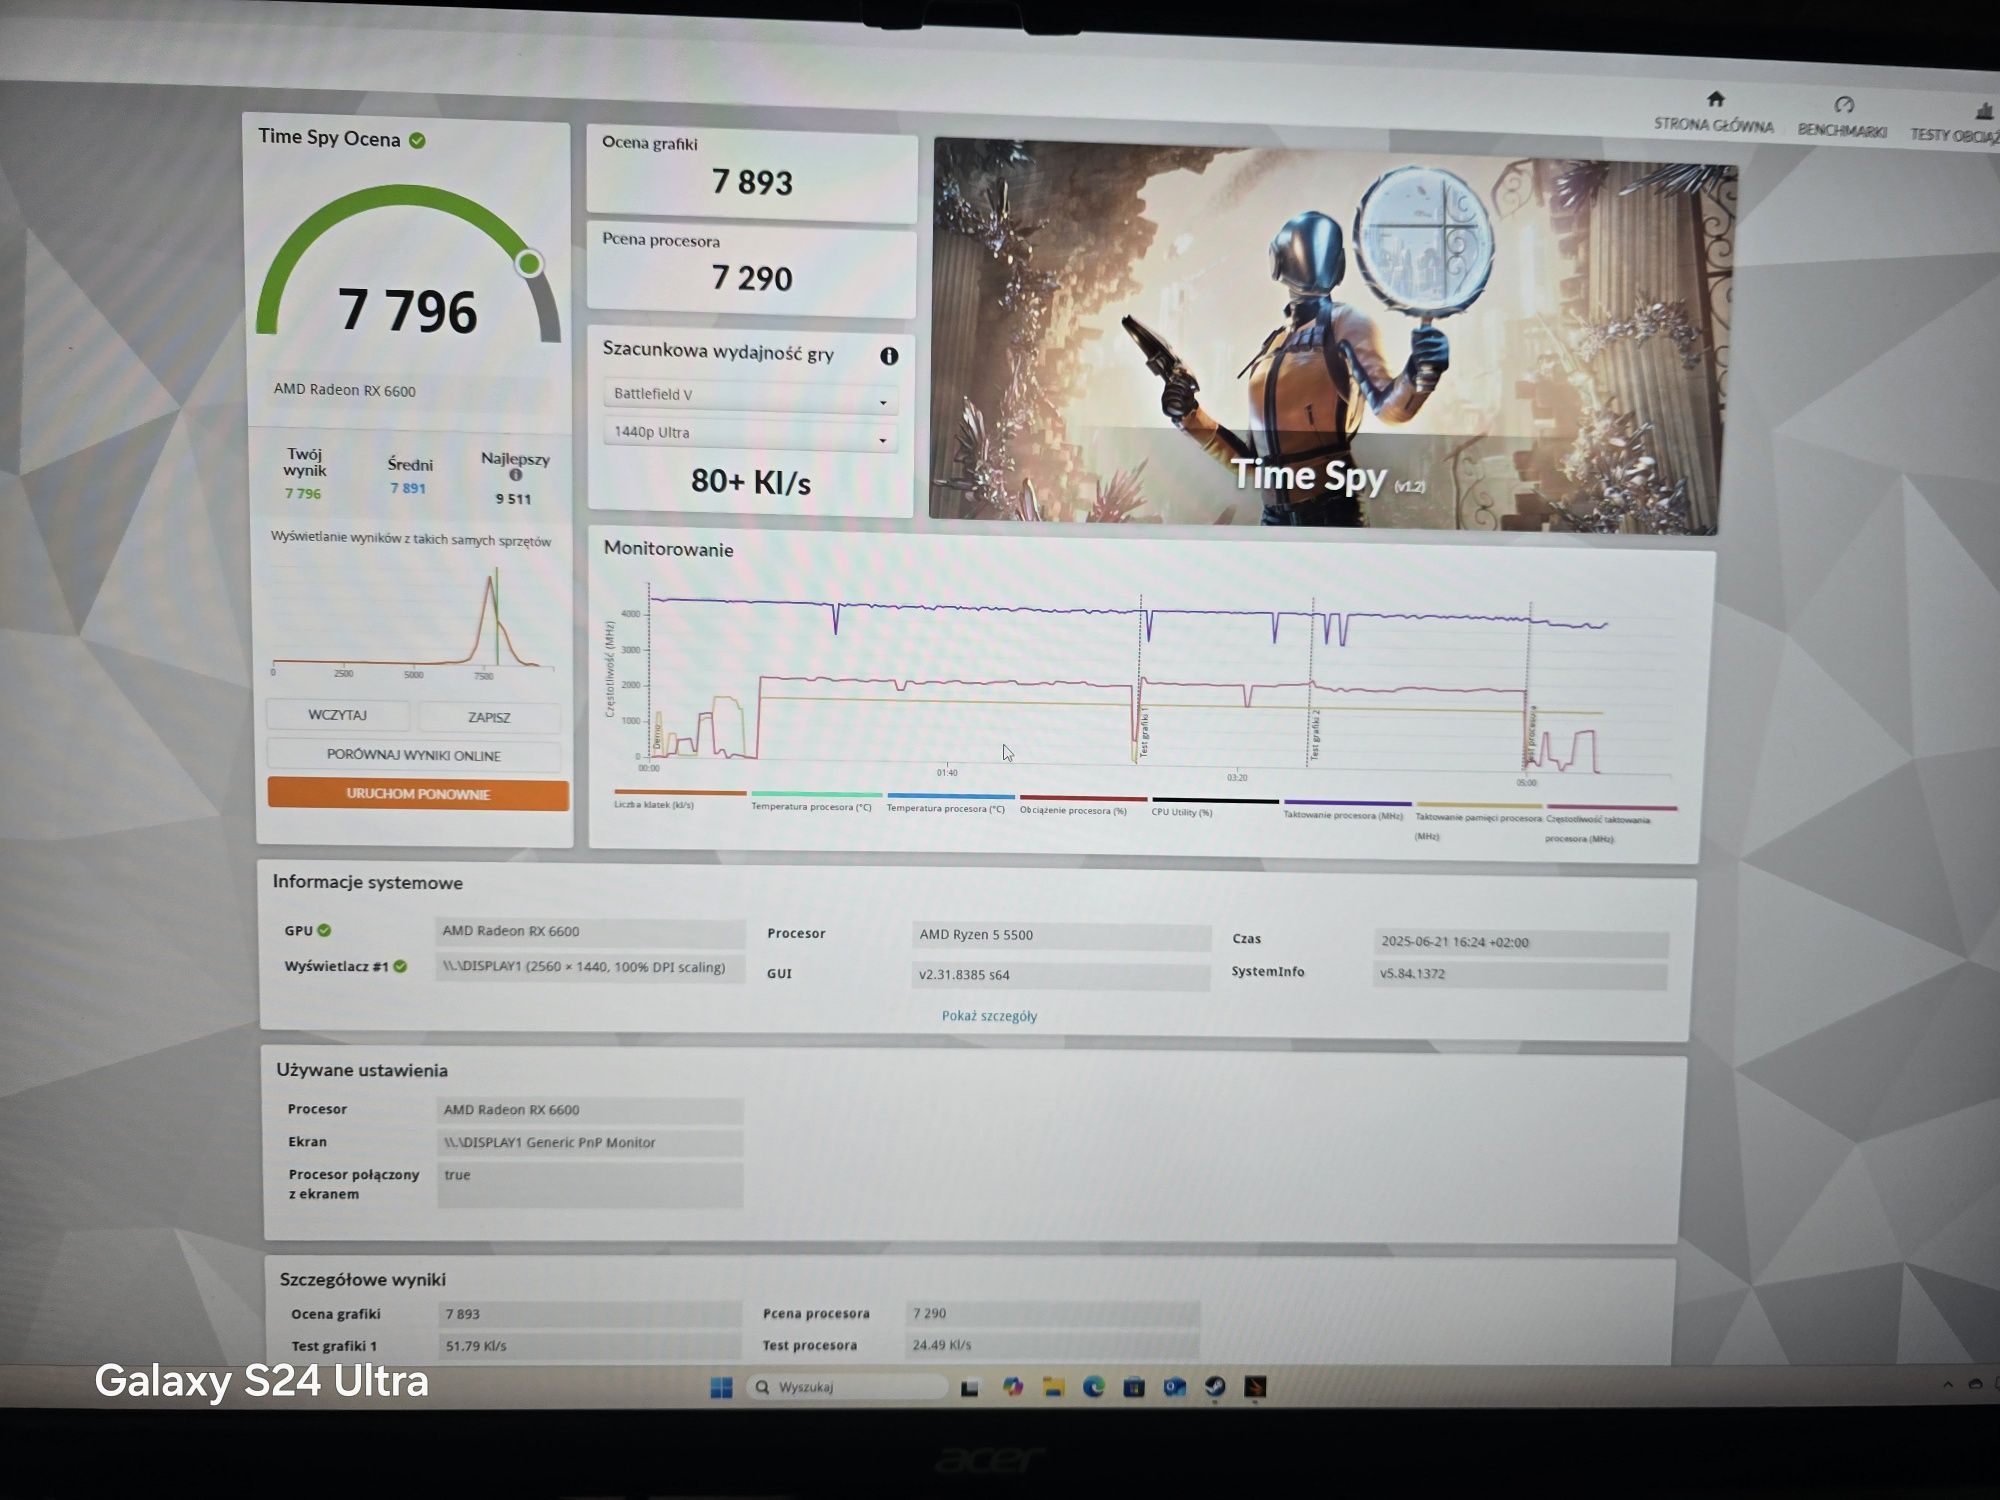
Task: Click the DISPLAY1 2560 × 1440 display field
Action: click(590, 968)
